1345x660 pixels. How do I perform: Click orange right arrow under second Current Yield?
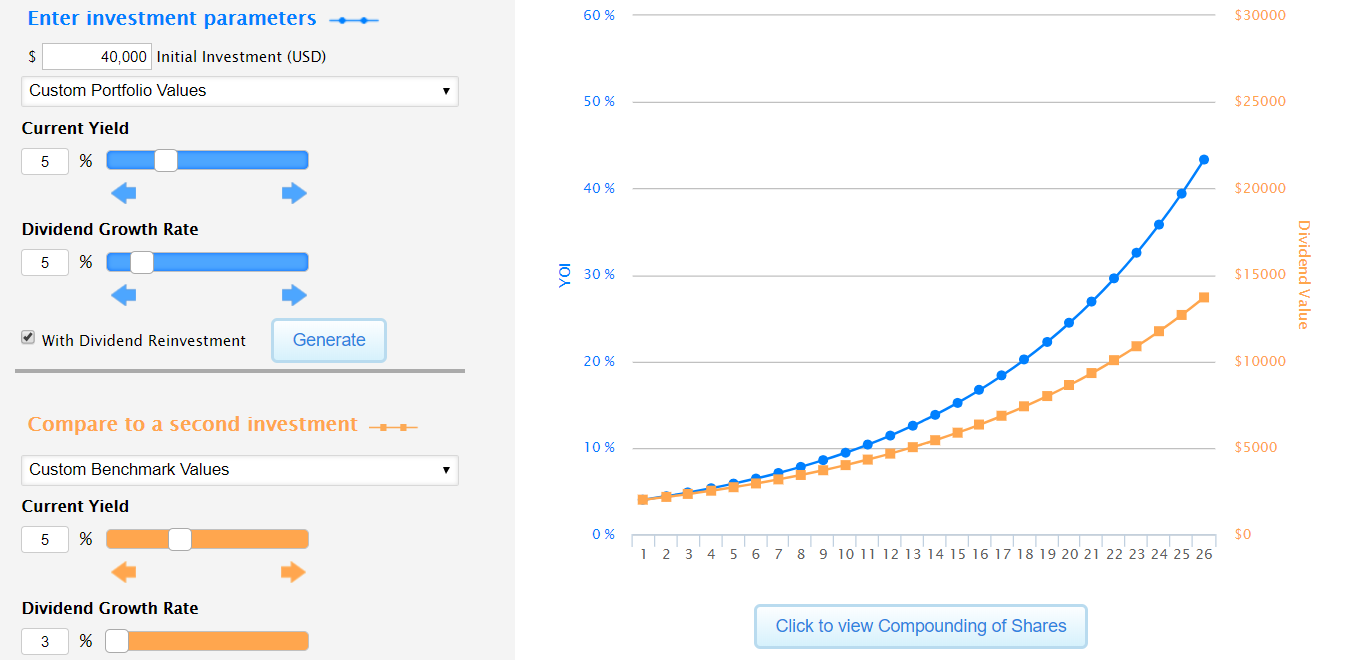coord(293,572)
